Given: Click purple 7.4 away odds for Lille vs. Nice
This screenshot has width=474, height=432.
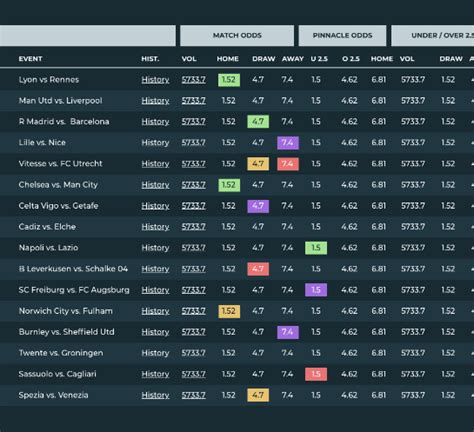Looking at the screenshot, I should [x=288, y=143].
